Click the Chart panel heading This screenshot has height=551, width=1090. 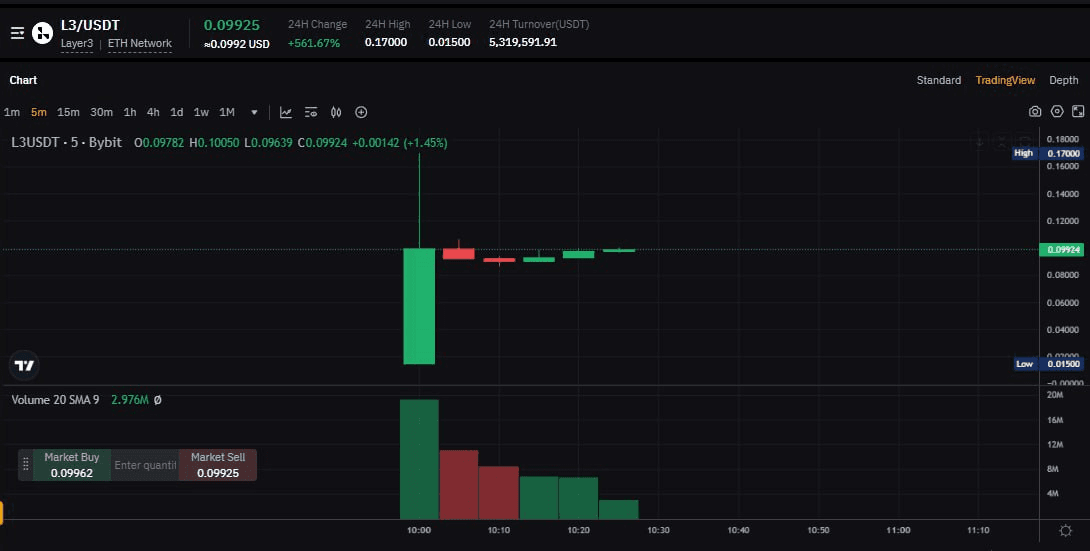pyautogui.click(x=23, y=80)
